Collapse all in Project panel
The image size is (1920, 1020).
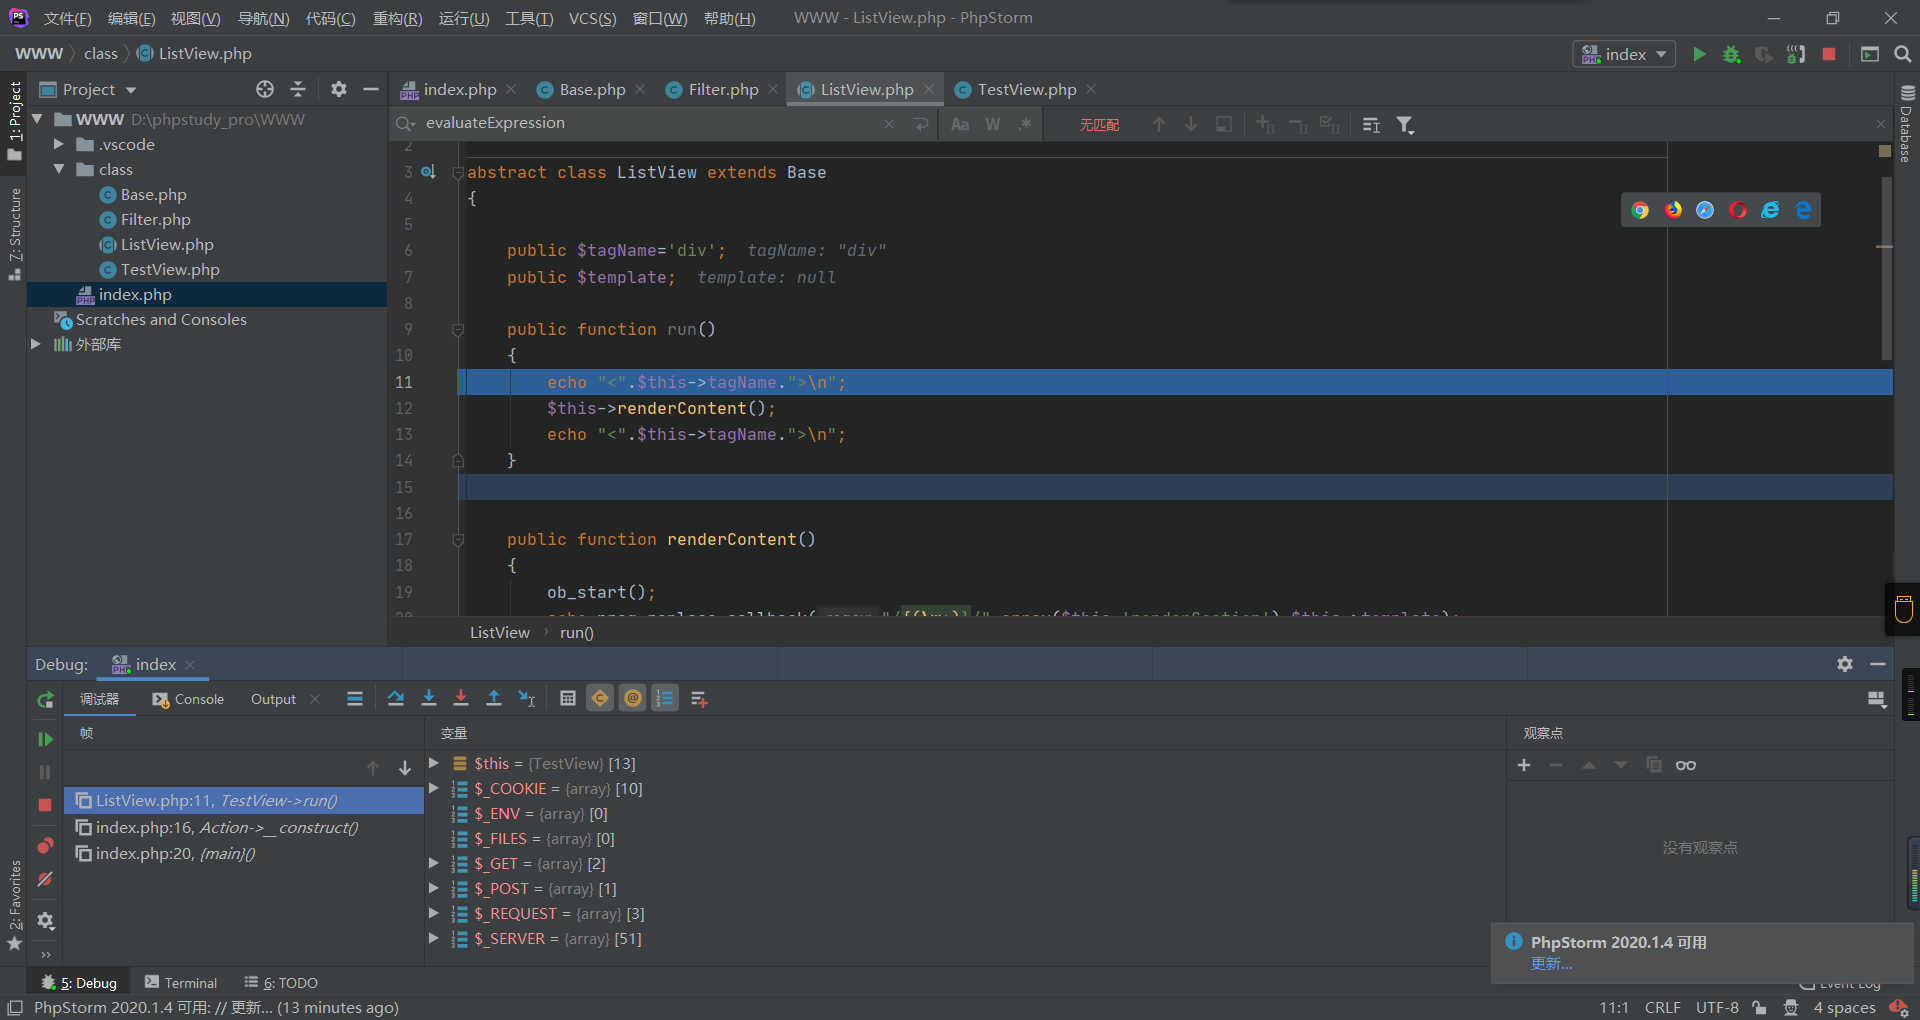tap(298, 89)
